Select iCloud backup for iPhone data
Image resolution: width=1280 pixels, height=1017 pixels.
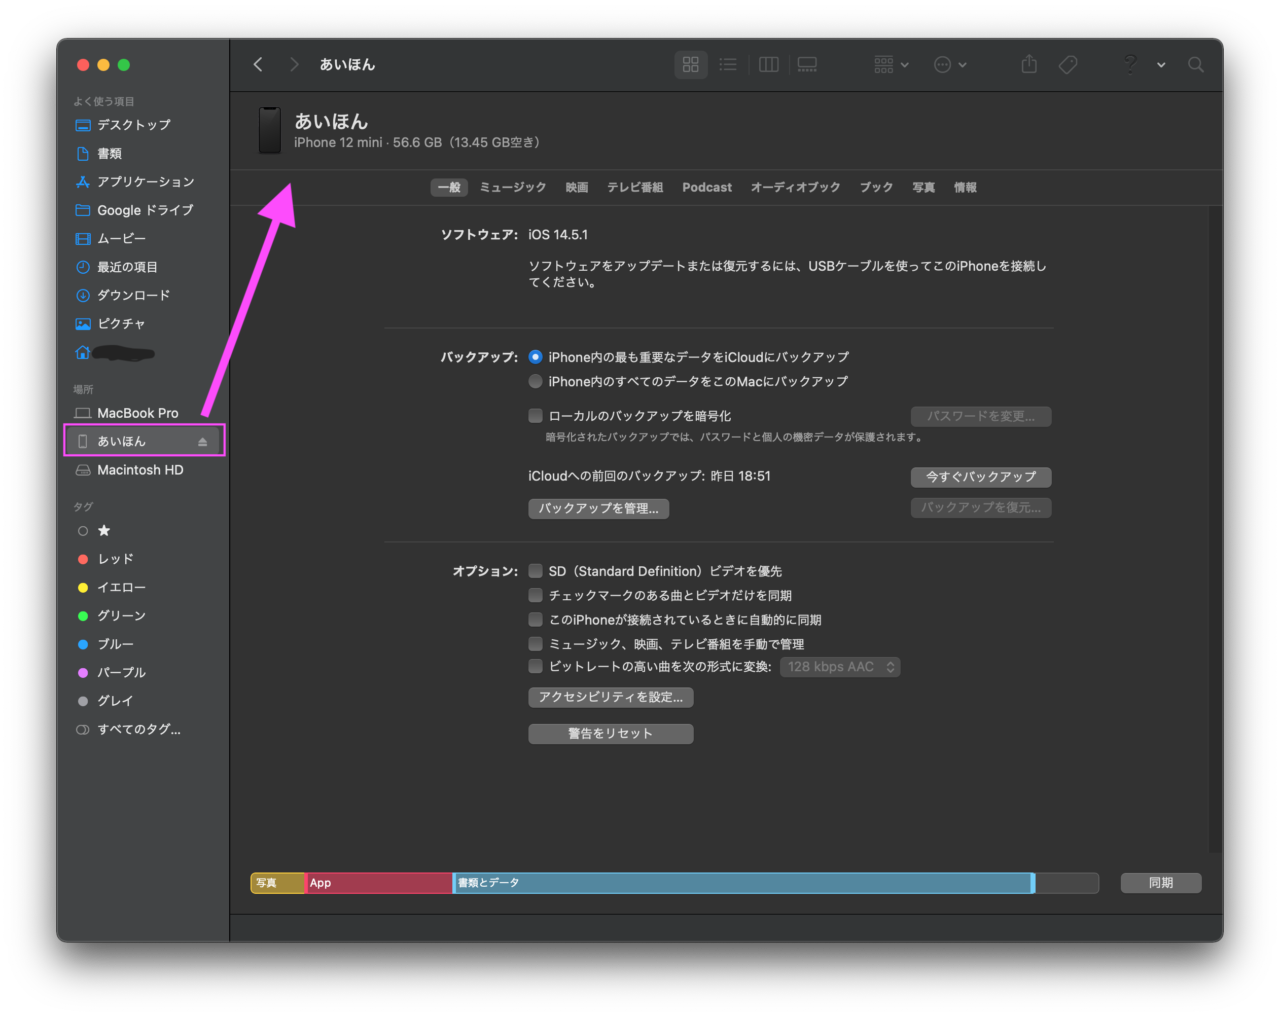coord(535,357)
